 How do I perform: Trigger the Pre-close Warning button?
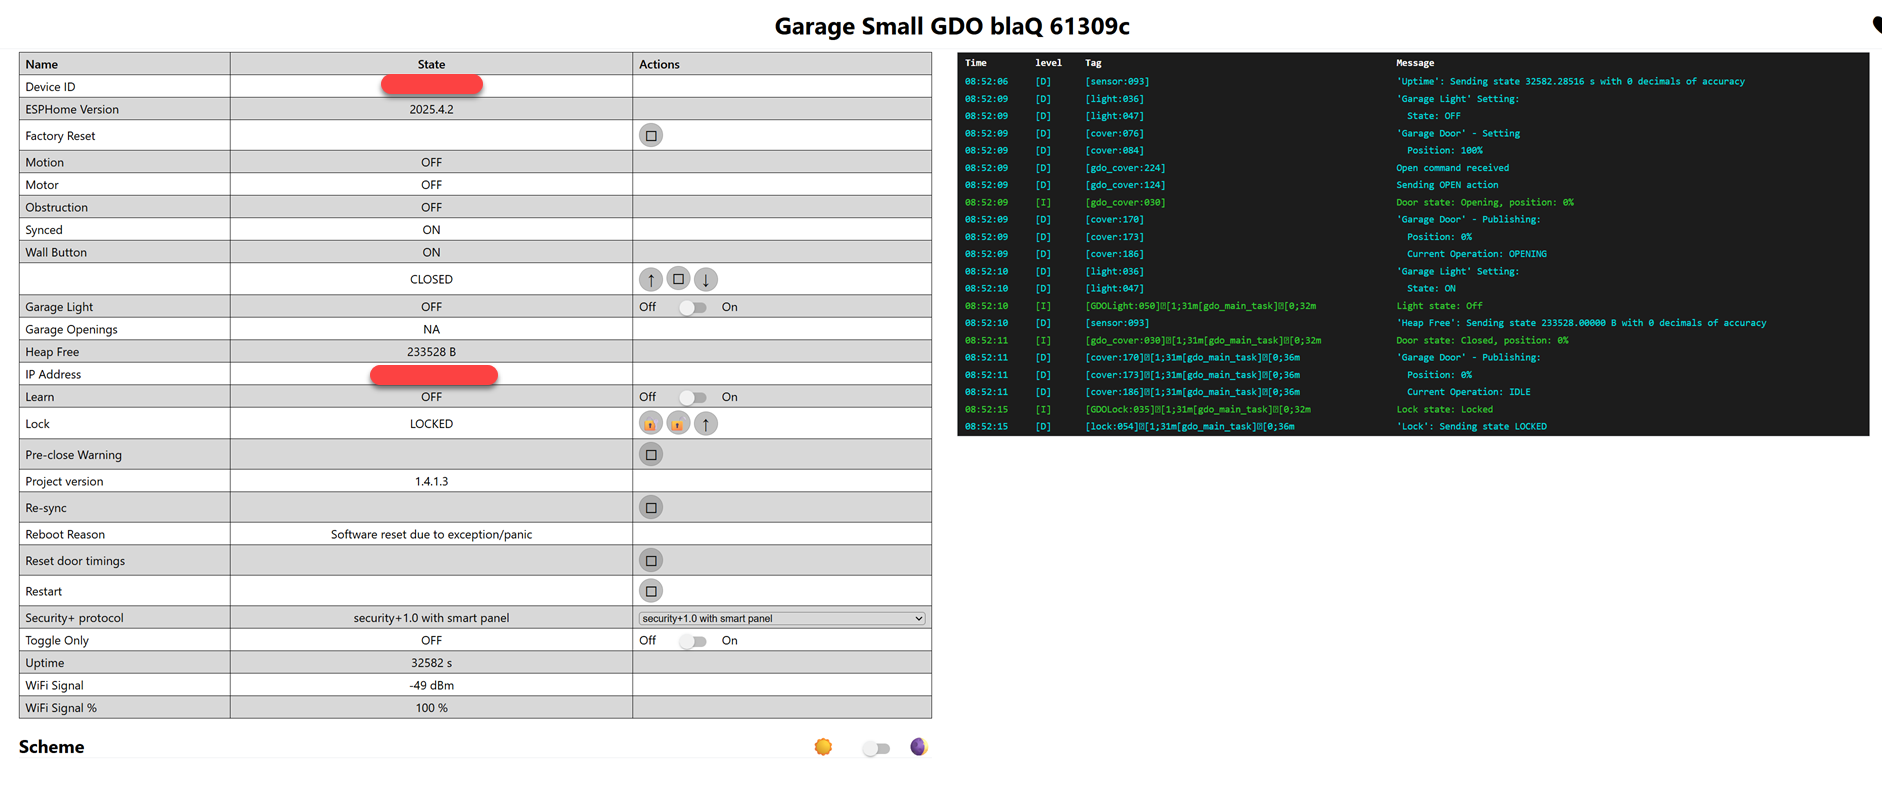651,455
